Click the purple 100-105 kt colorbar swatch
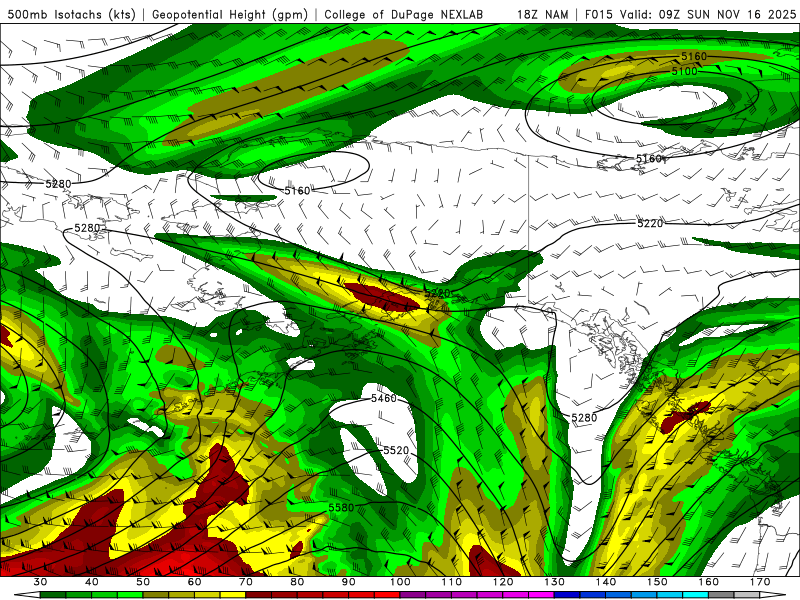The height and width of the screenshot is (600, 800). point(413,595)
